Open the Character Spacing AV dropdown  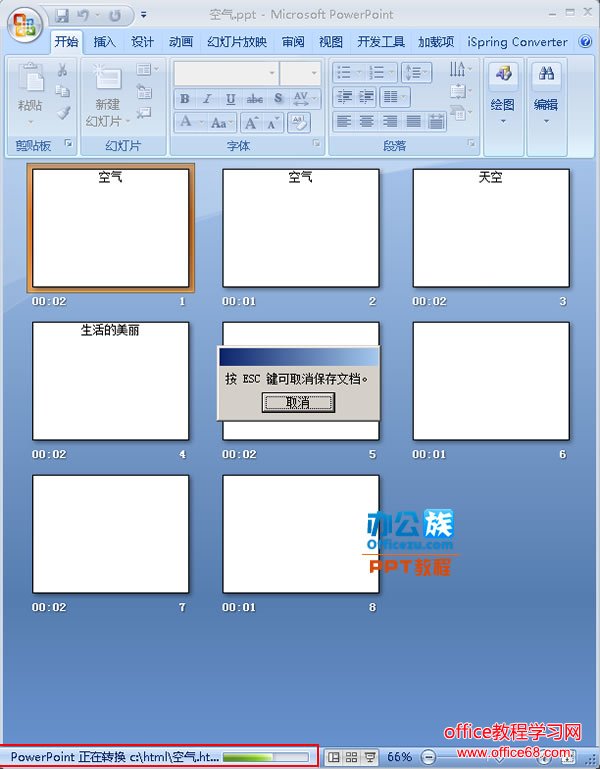(304, 99)
